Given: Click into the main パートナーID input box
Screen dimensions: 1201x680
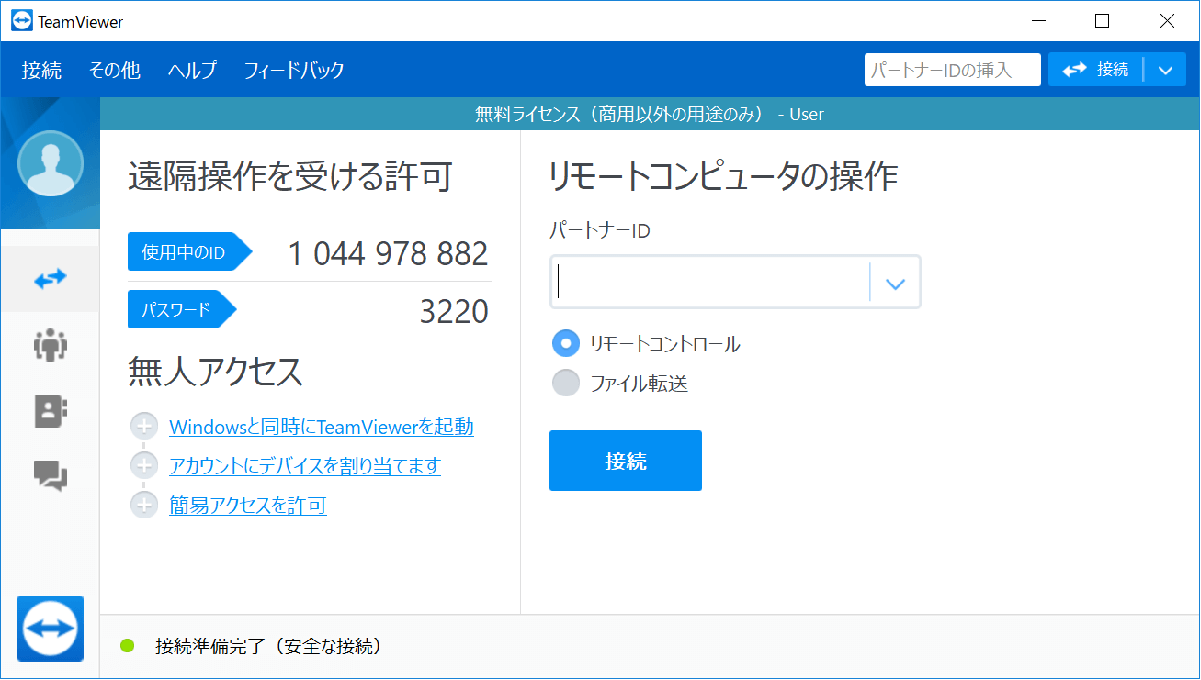Looking at the screenshot, I should point(710,284).
